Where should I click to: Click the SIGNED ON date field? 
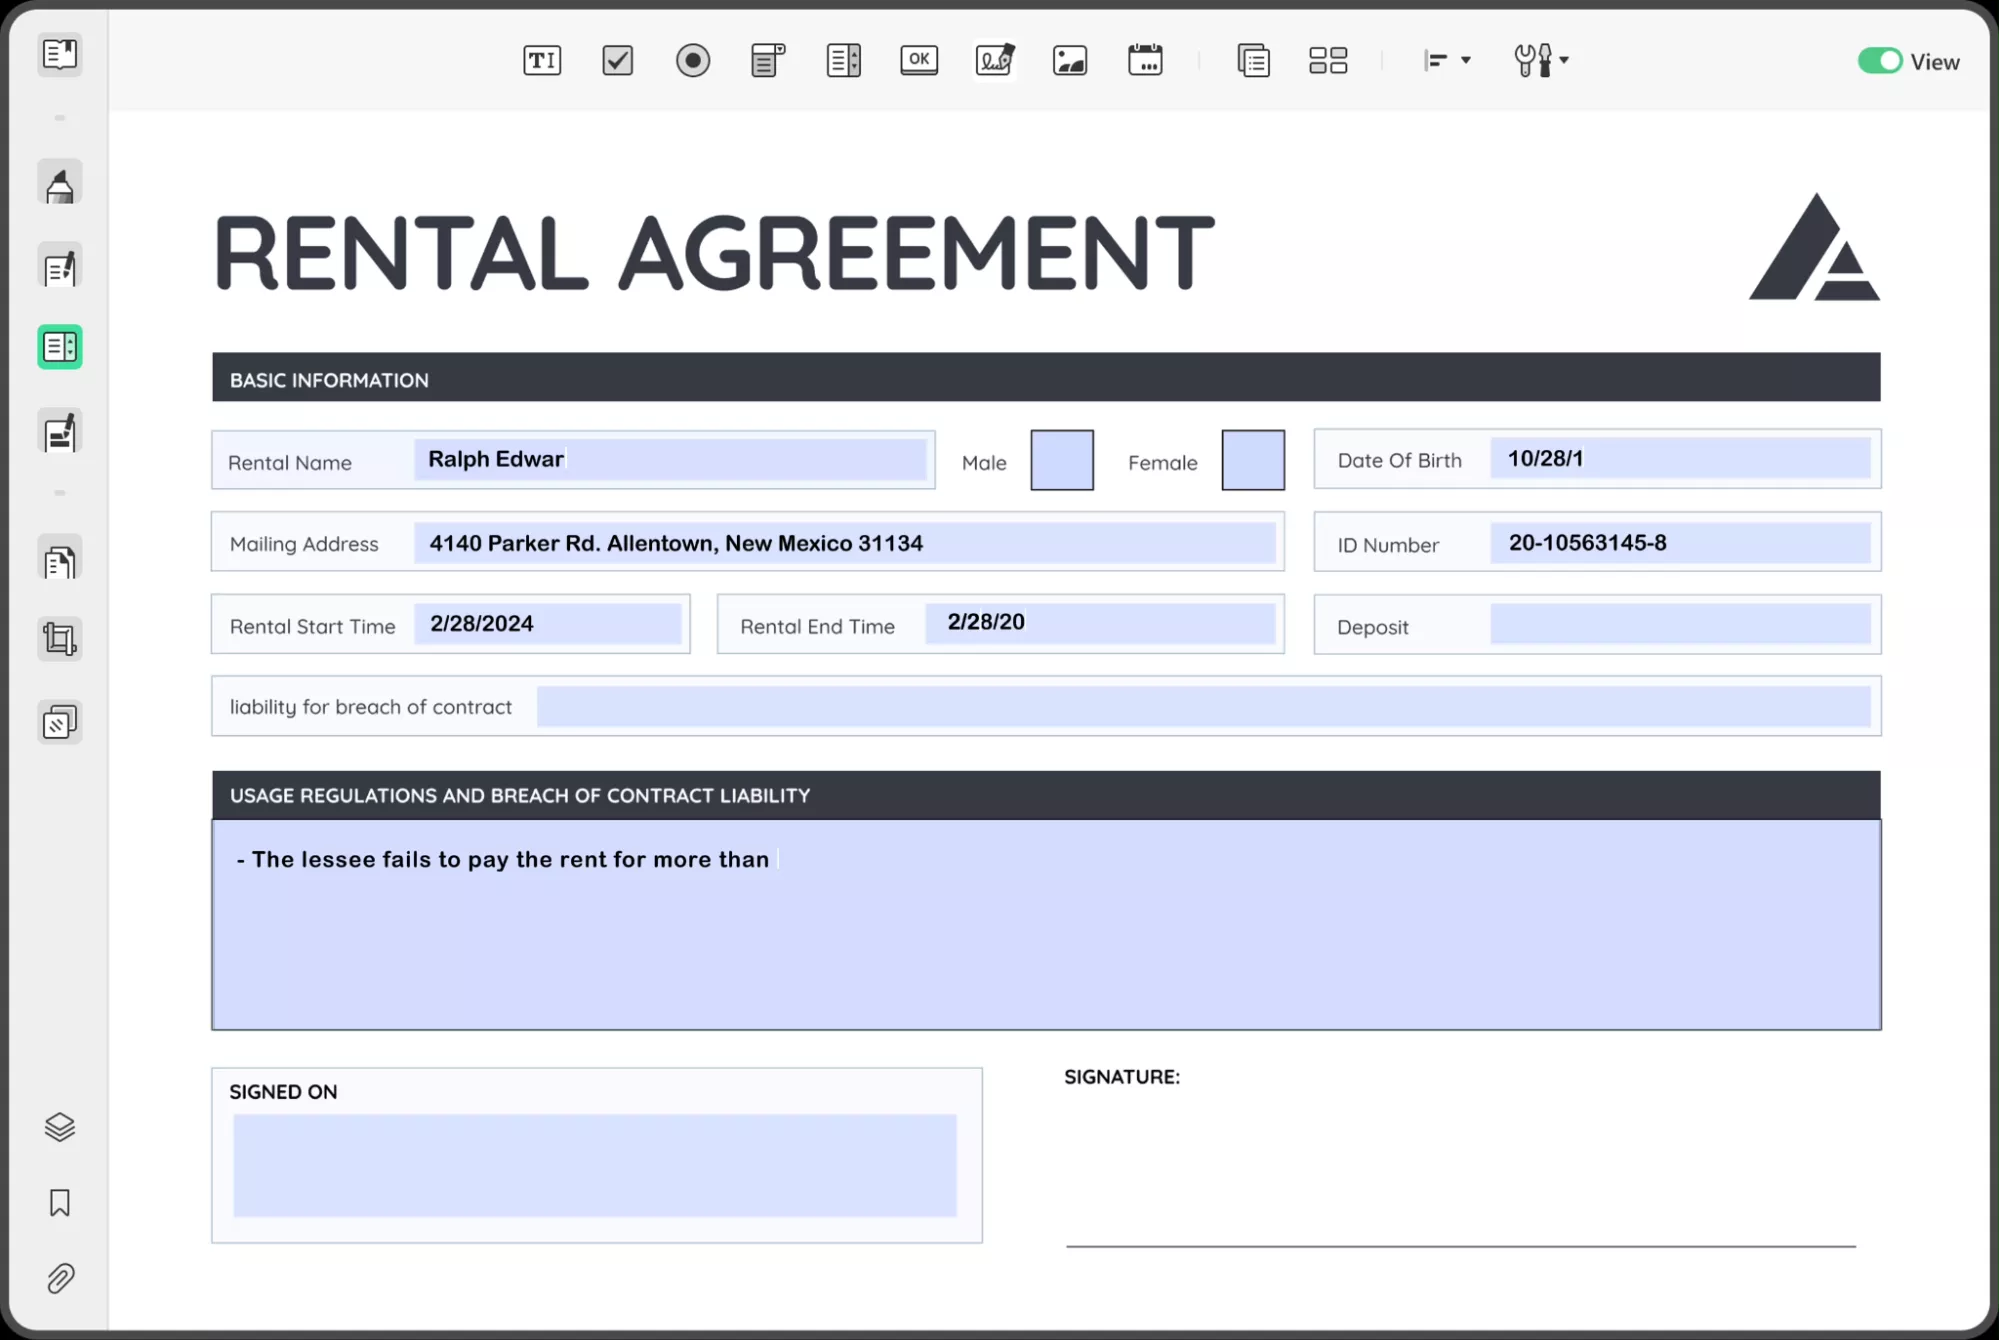pyautogui.click(x=594, y=1165)
